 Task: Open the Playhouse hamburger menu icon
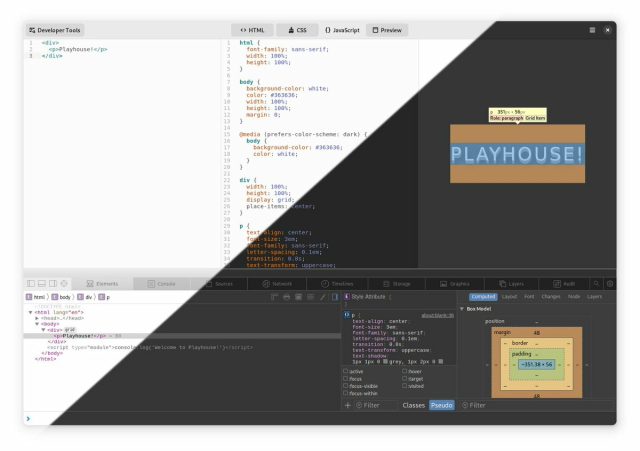point(592,30)
